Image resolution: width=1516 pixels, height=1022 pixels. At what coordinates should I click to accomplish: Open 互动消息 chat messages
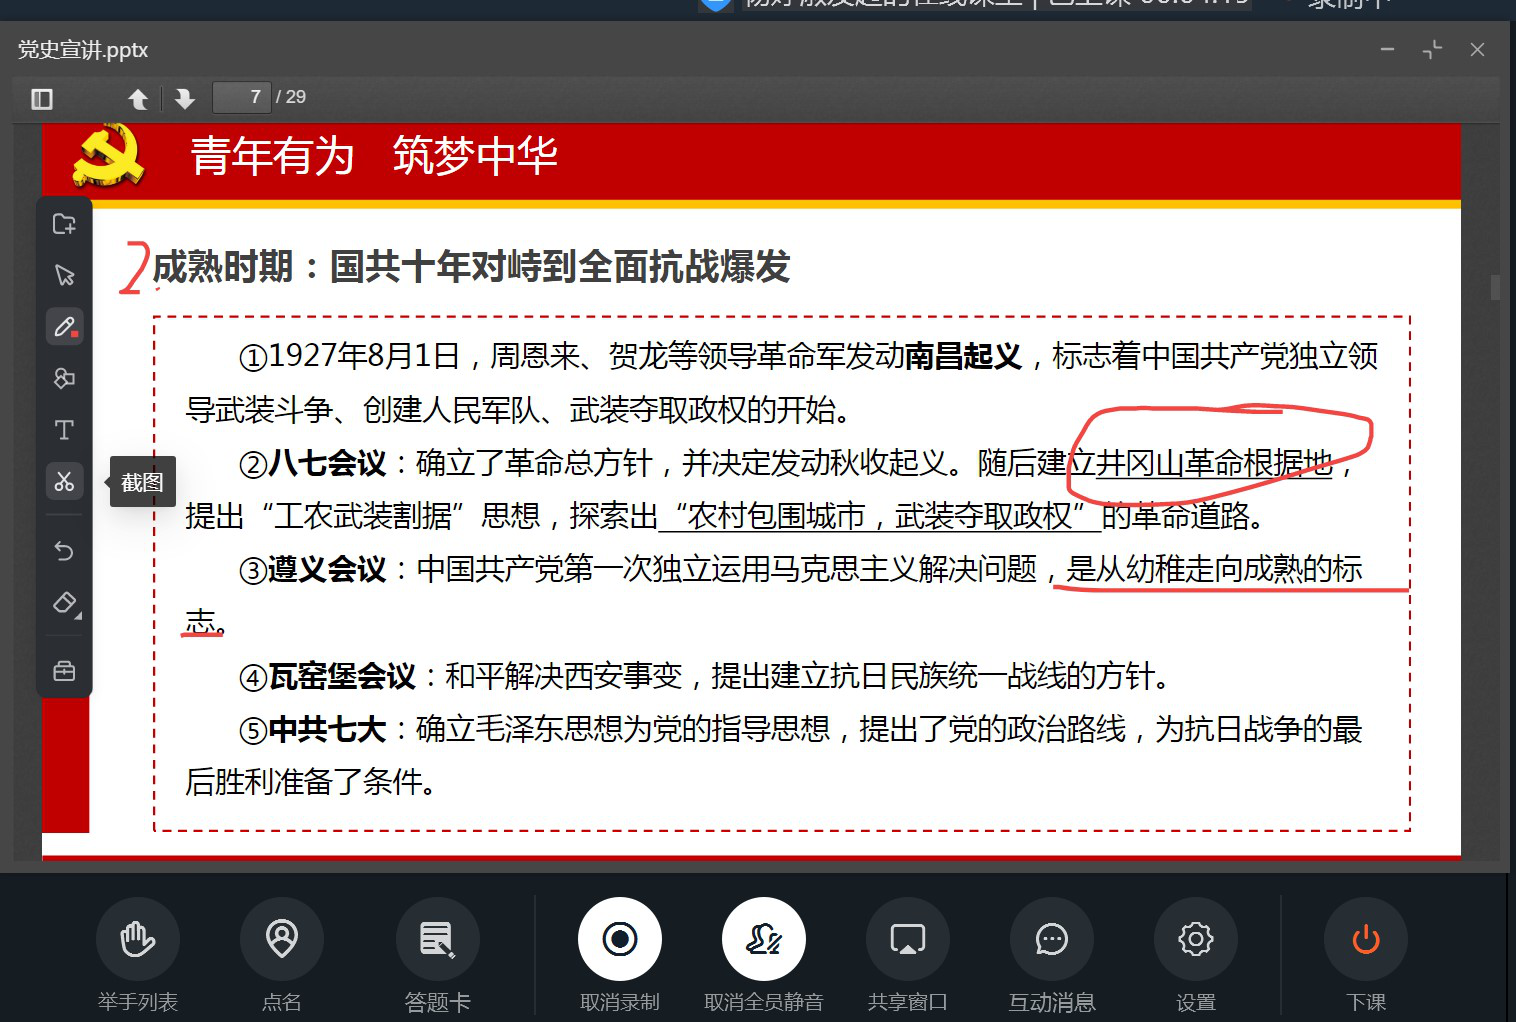1051,939
